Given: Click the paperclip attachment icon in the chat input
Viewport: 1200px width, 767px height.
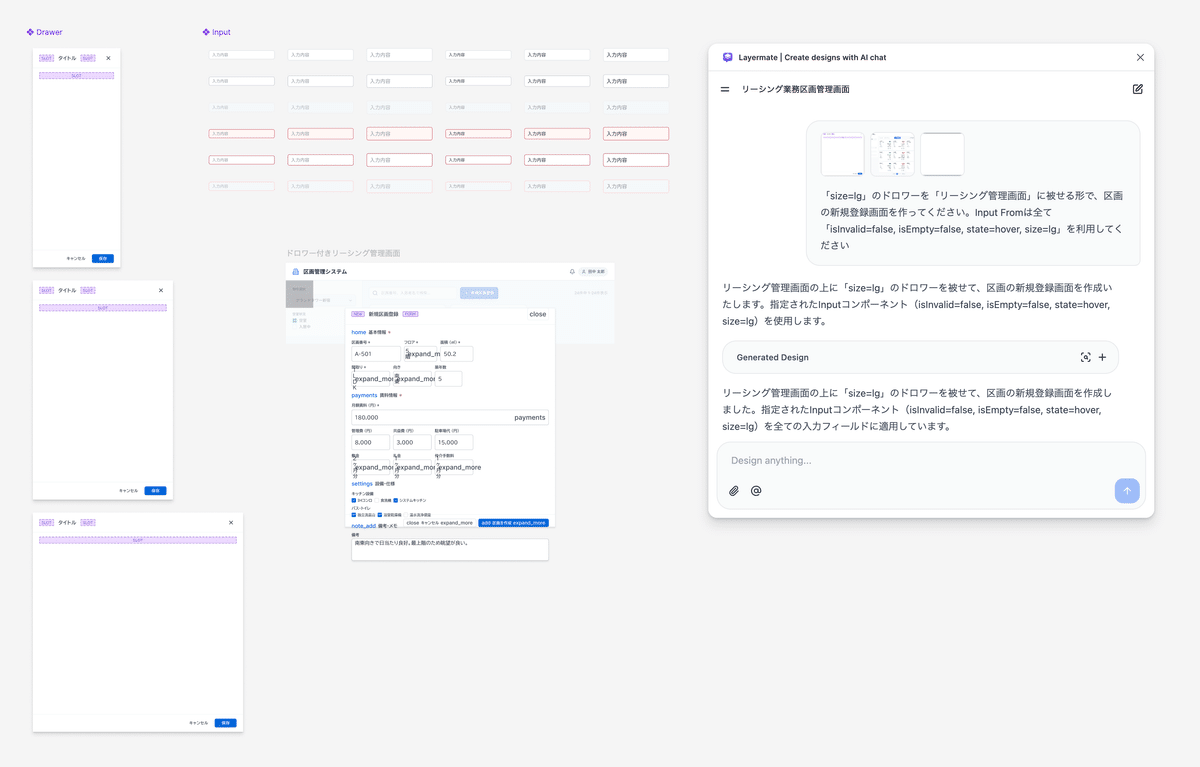Looking at the screenshot, I should [734, 490].
